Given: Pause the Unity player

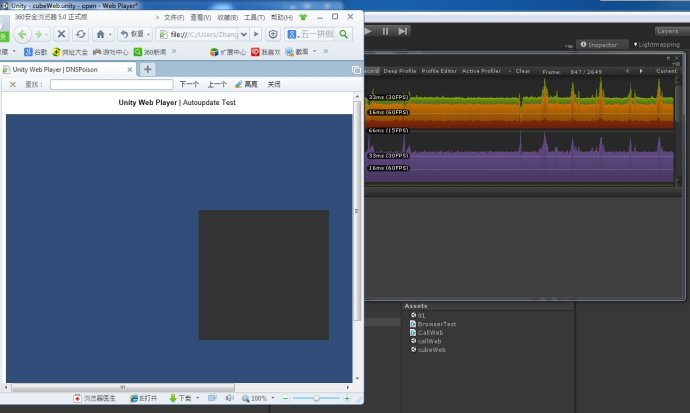Looking at the screenshot, I should [x=386, y=31].
